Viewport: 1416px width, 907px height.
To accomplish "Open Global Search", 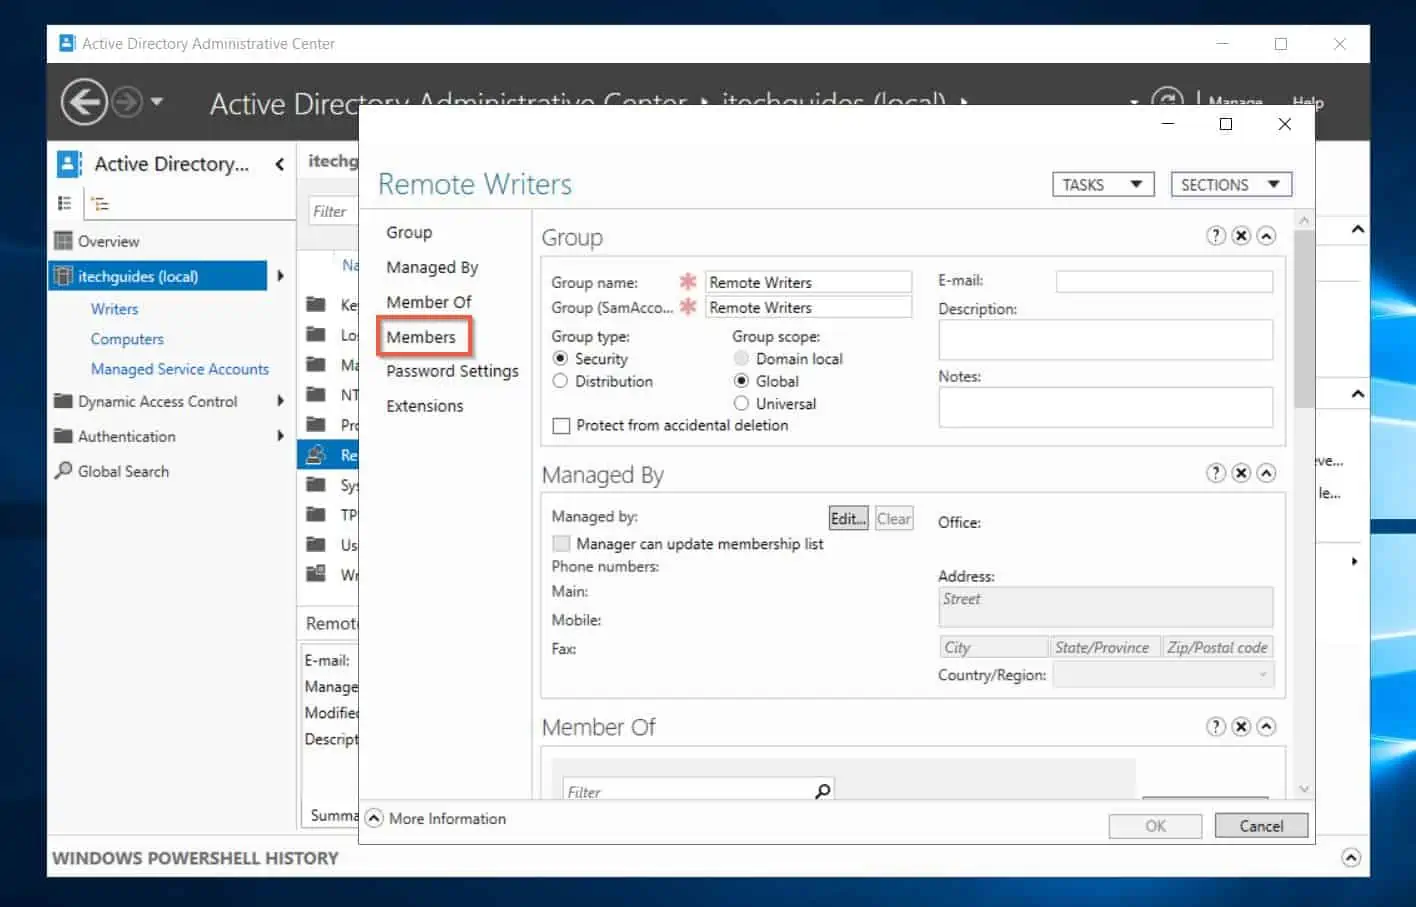I will pyautogui.click(x=123, y=471).
